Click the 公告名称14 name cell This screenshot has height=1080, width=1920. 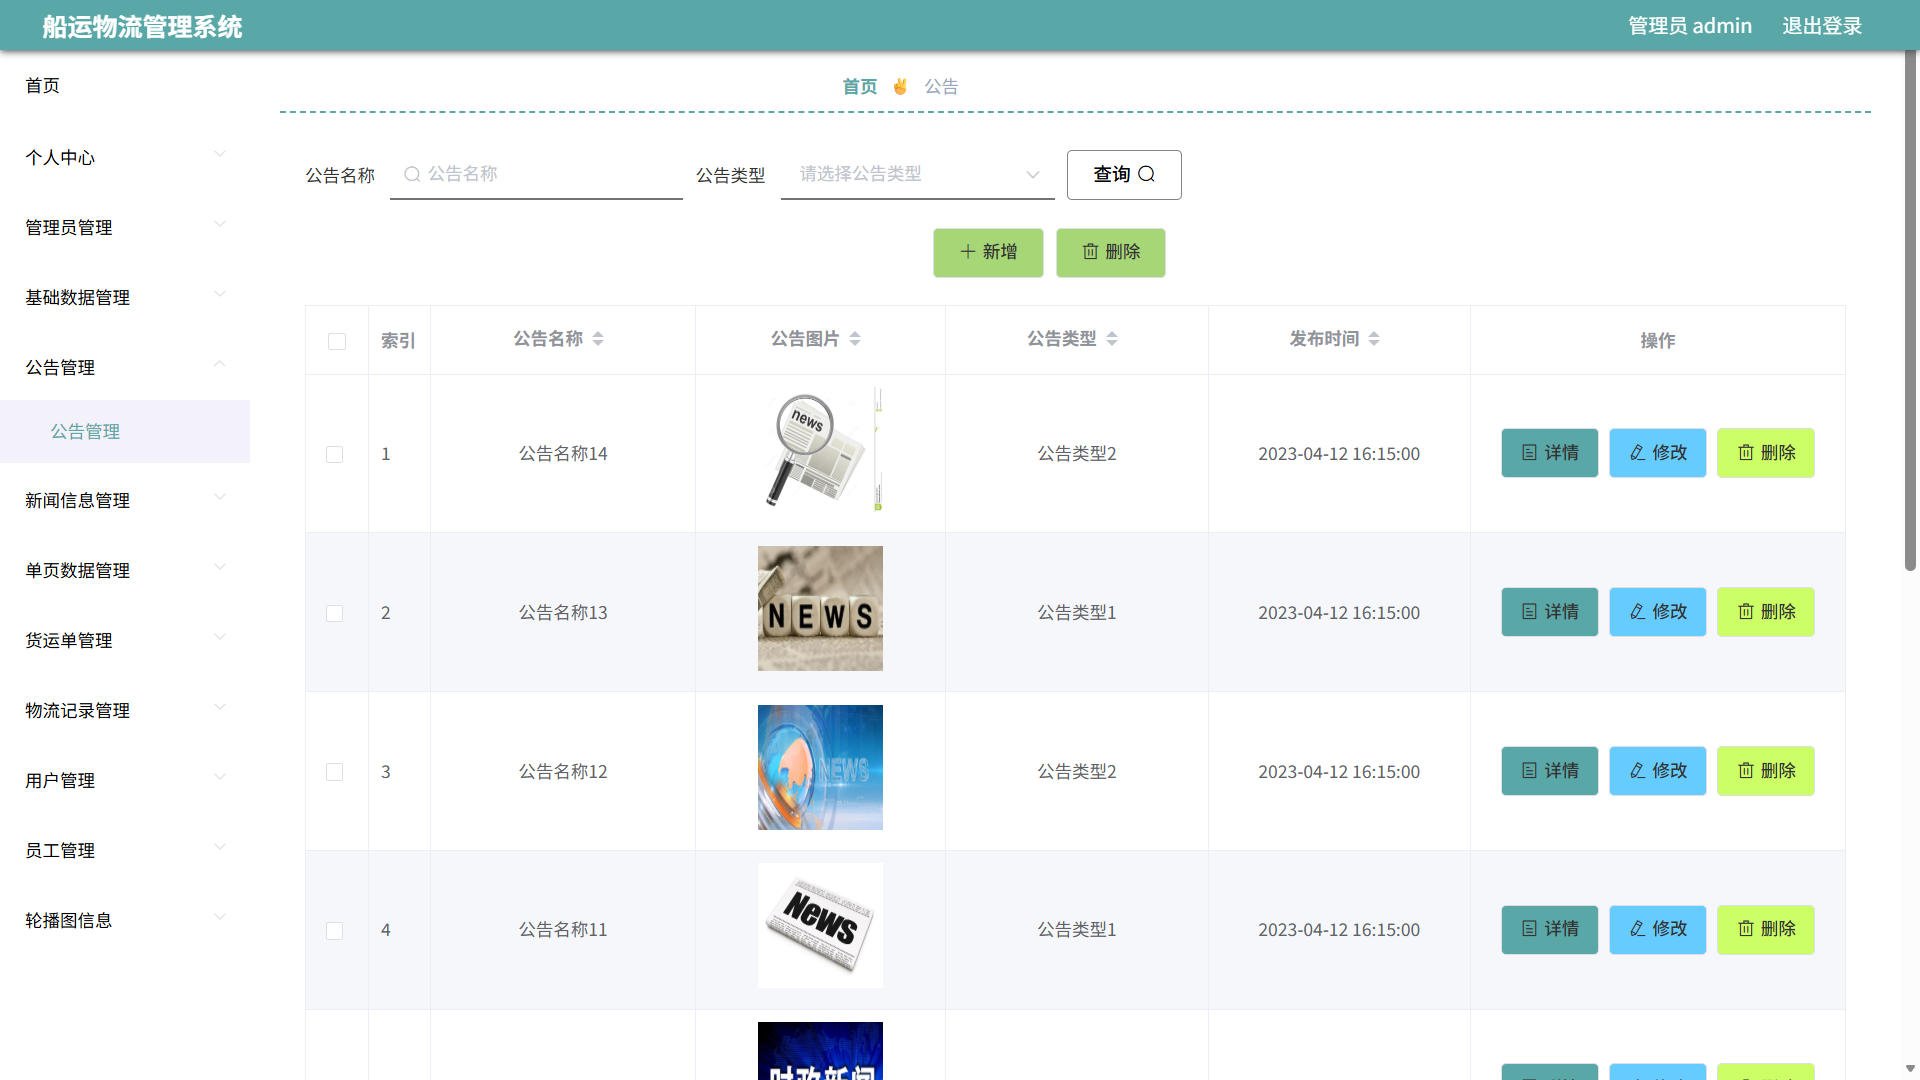(x=563, y=454)
